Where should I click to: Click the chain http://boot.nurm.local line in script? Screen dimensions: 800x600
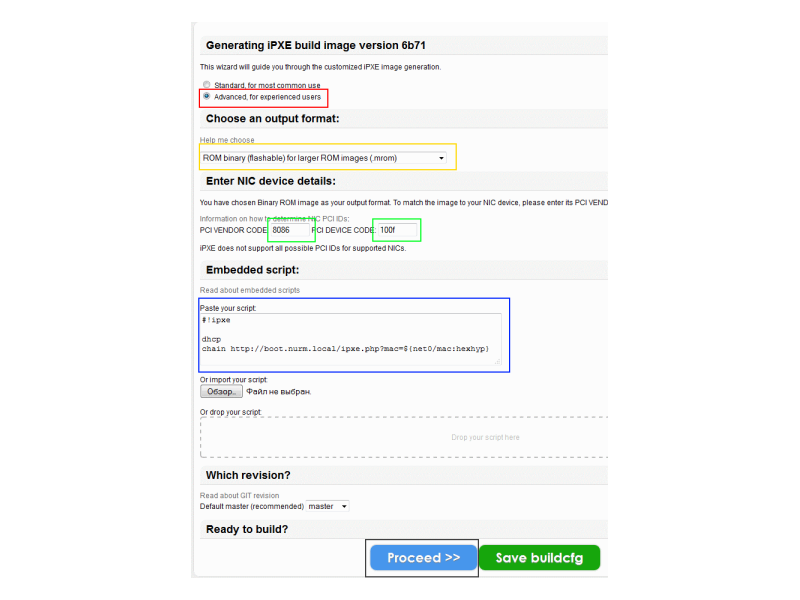tap(345, 348)
